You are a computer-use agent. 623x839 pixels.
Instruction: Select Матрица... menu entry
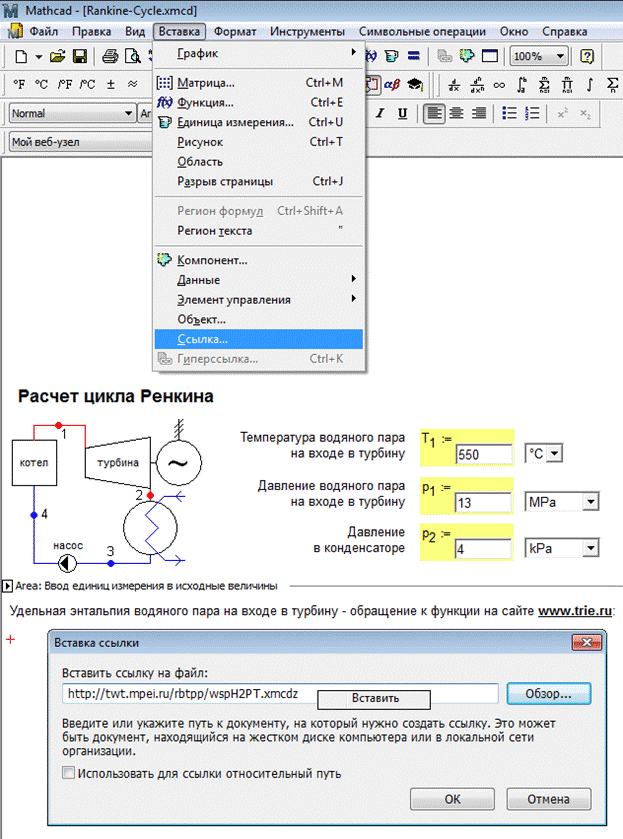point(259,83)
